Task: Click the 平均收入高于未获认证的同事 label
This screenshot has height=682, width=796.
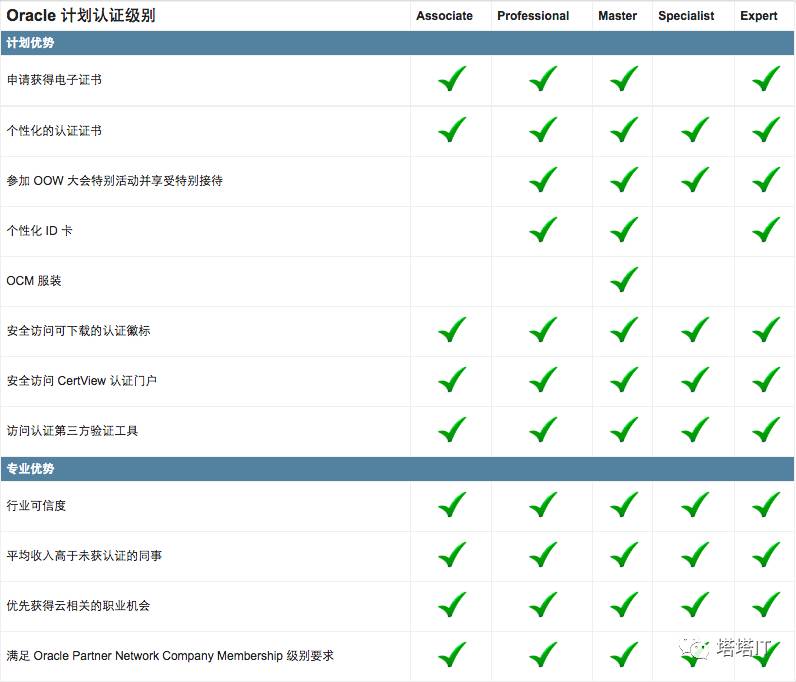Action: pyautogui.click(x=84, y=556)
